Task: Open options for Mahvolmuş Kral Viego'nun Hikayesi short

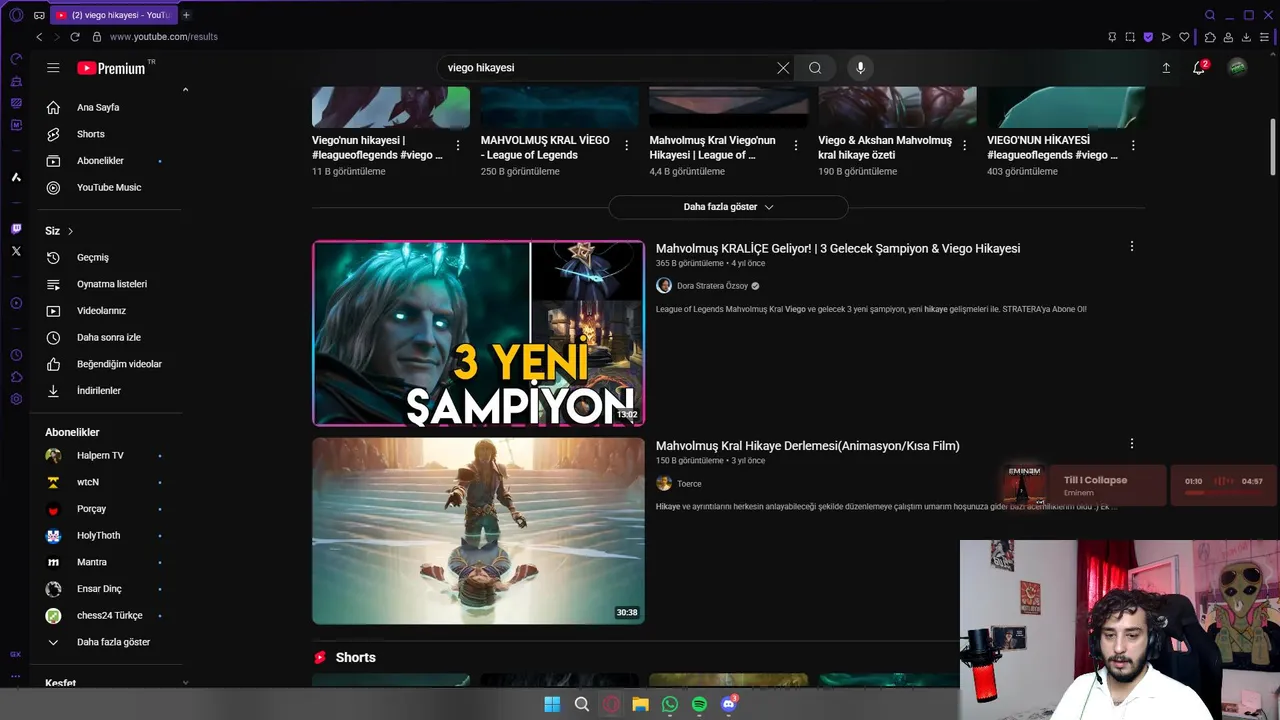Action: point(796,146)
